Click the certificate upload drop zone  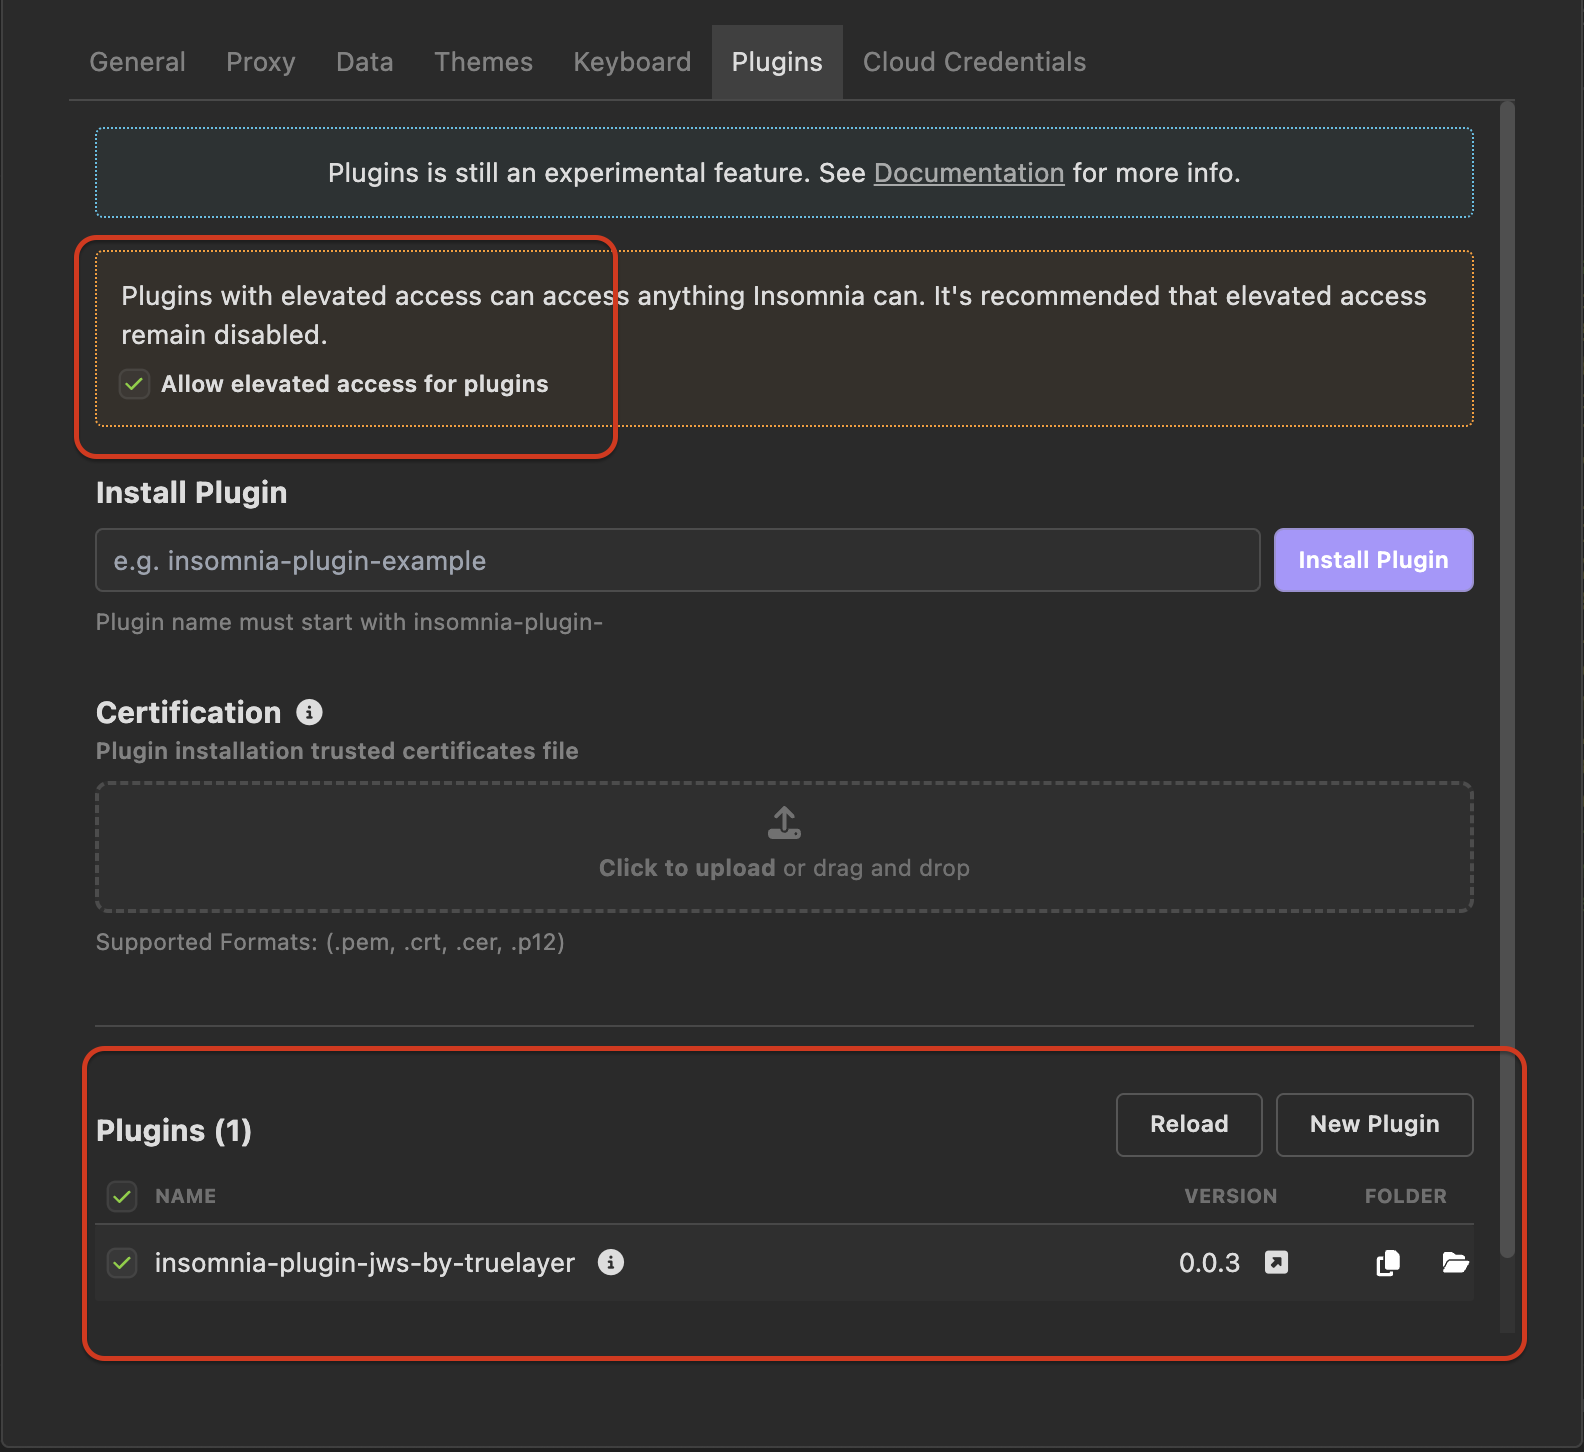(x=784, y=847)
